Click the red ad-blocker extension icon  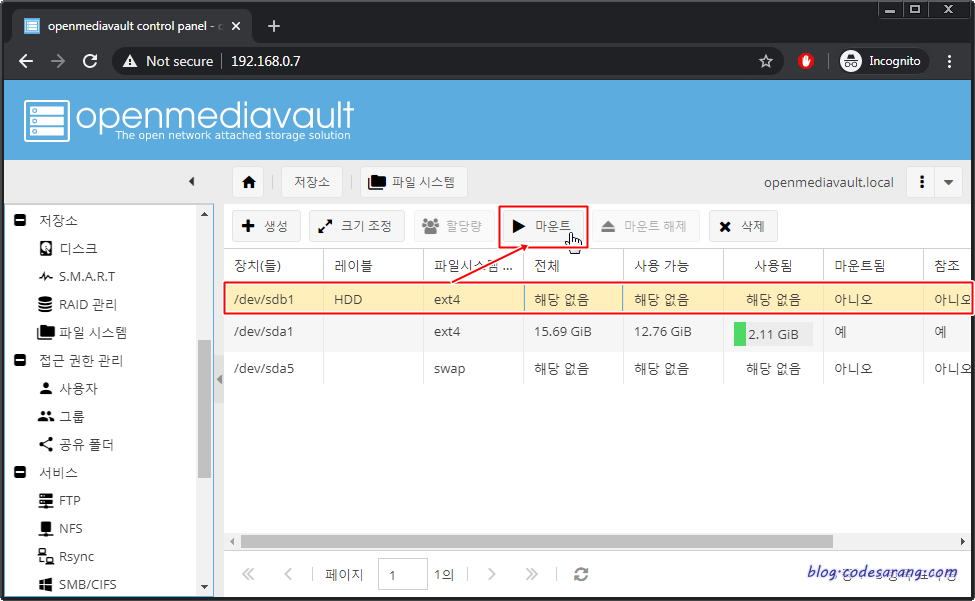click(x=806, y=61)
